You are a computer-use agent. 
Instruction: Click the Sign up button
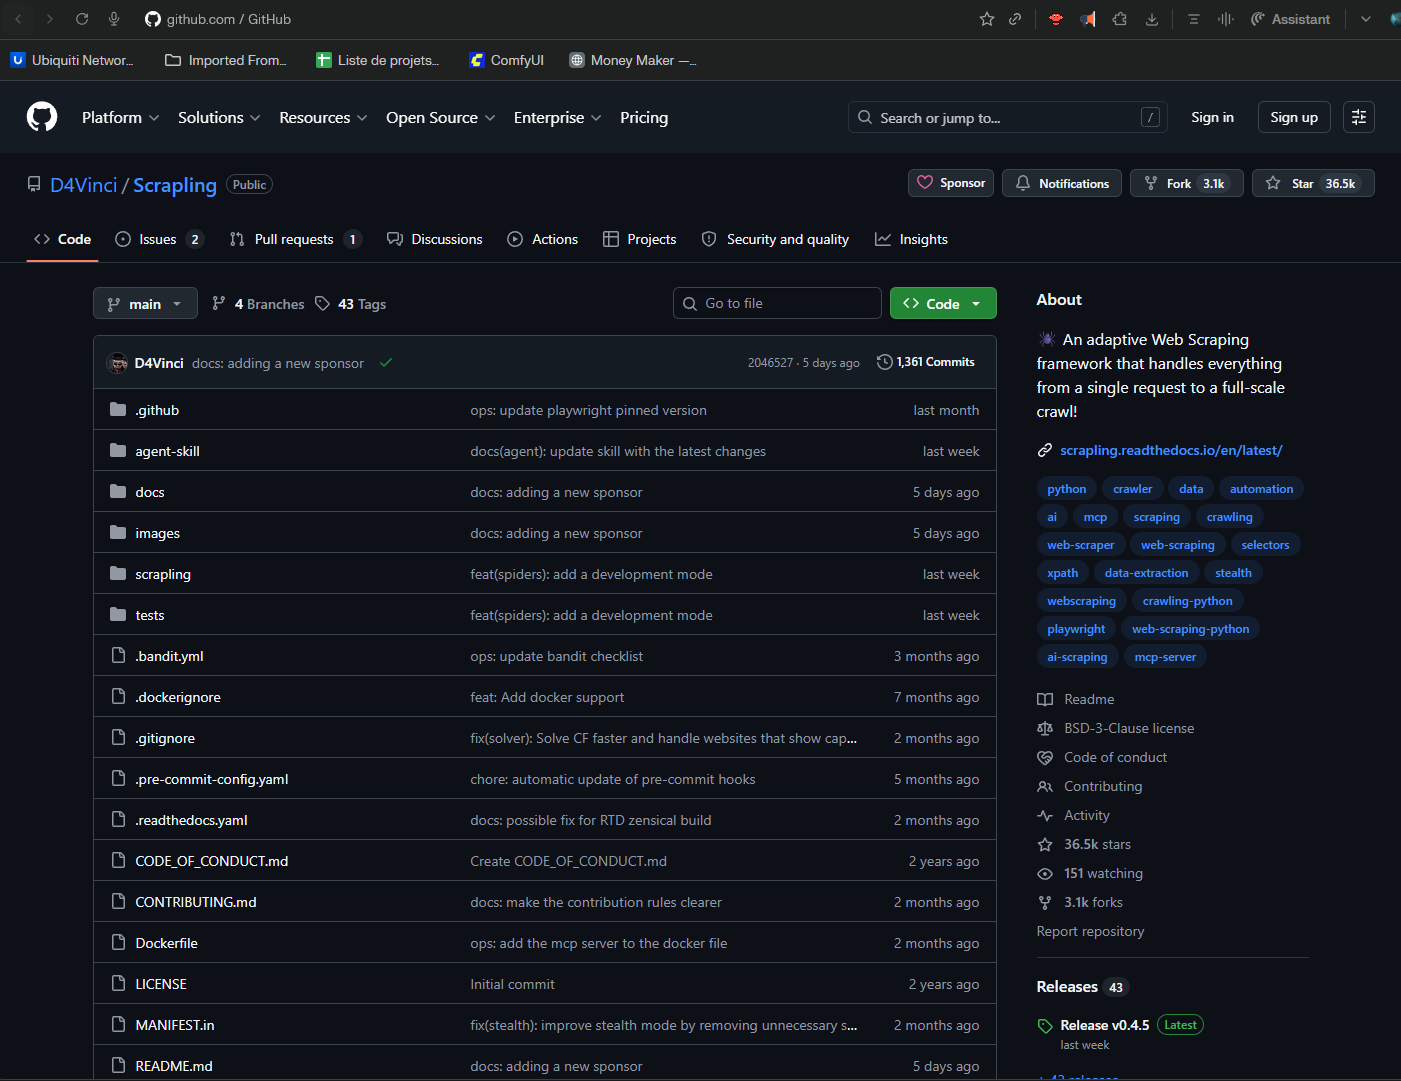coord(1293,117)
